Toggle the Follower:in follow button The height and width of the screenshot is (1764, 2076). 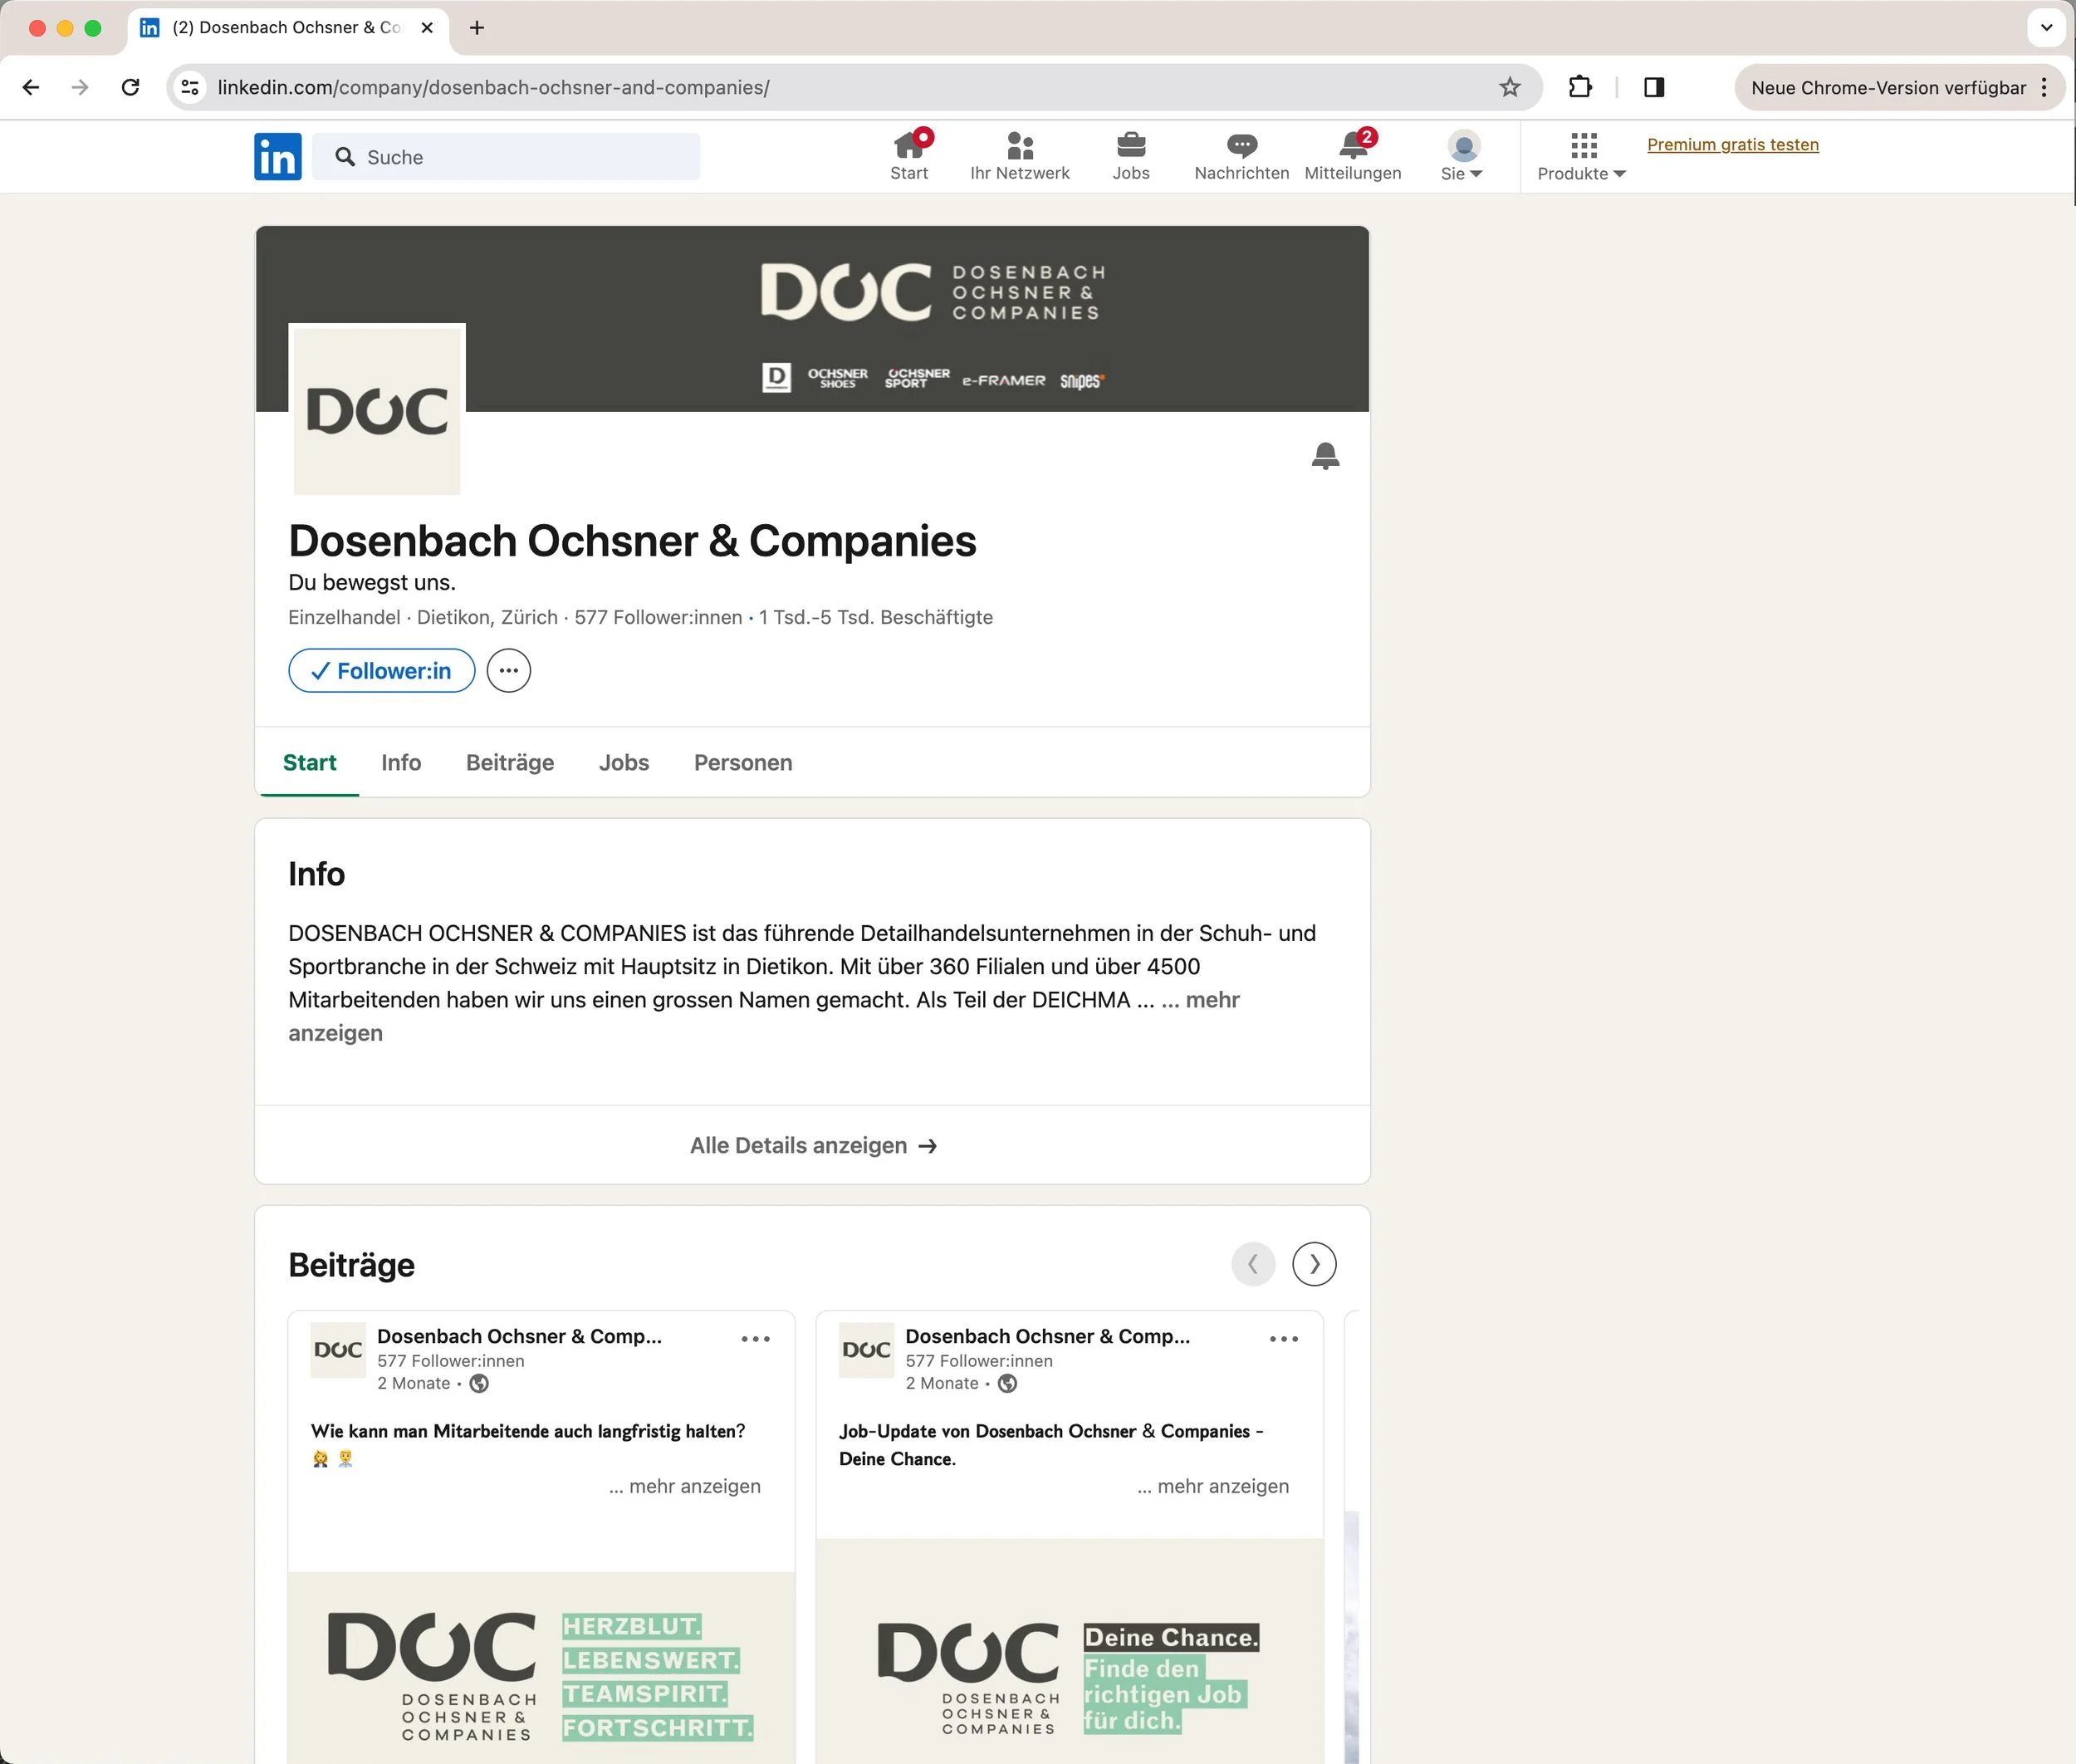(381, 671)
